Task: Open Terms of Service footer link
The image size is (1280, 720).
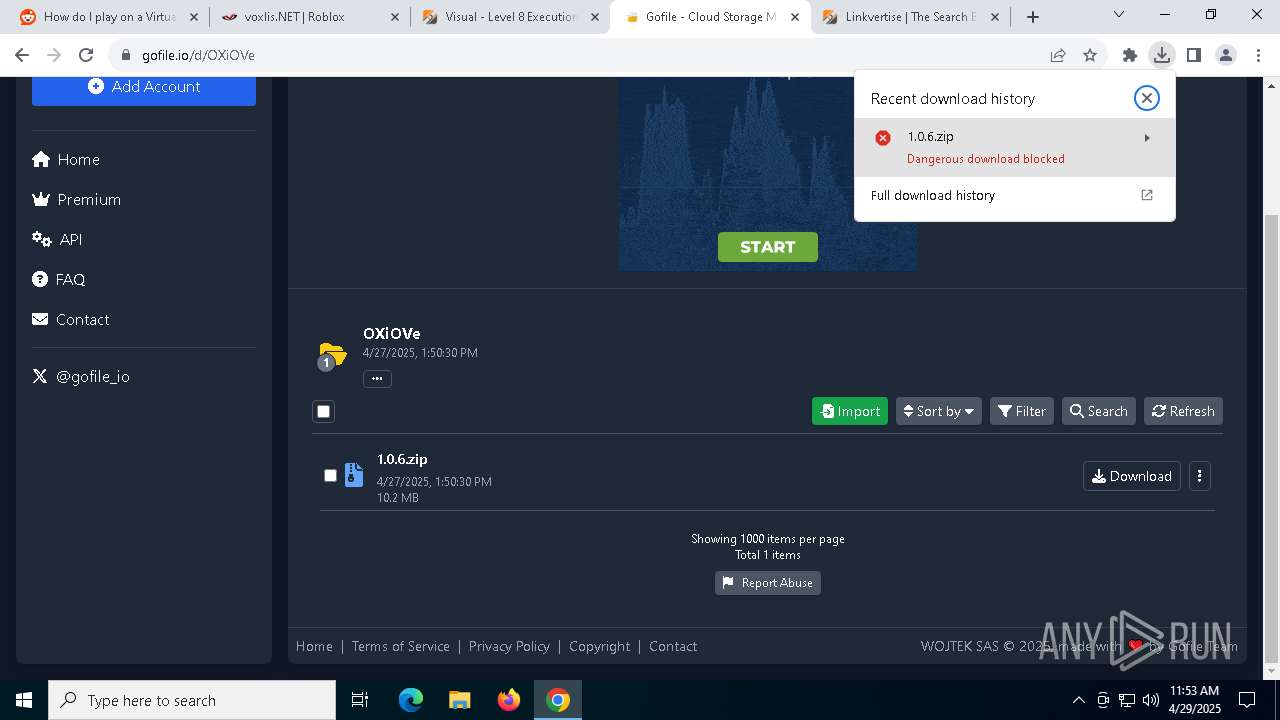Action: click(400, 646)
